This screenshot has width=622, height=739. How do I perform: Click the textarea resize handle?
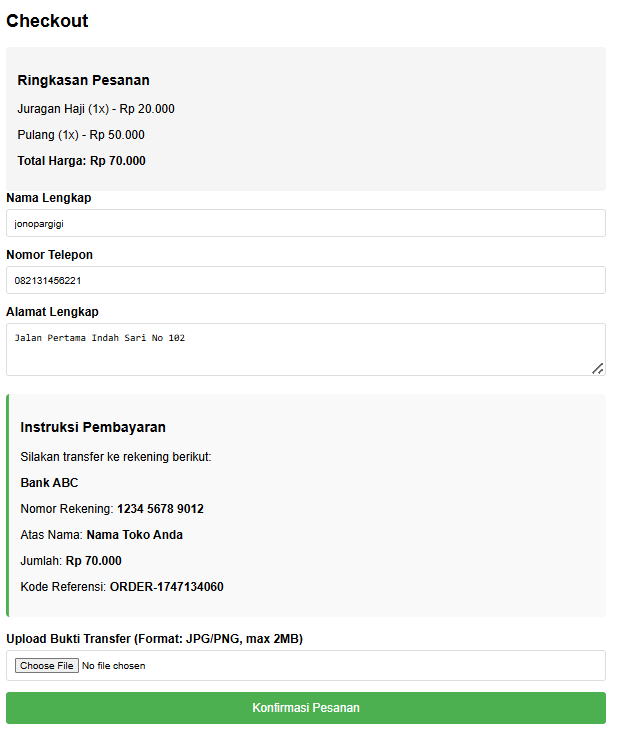[x=597, y=368]
